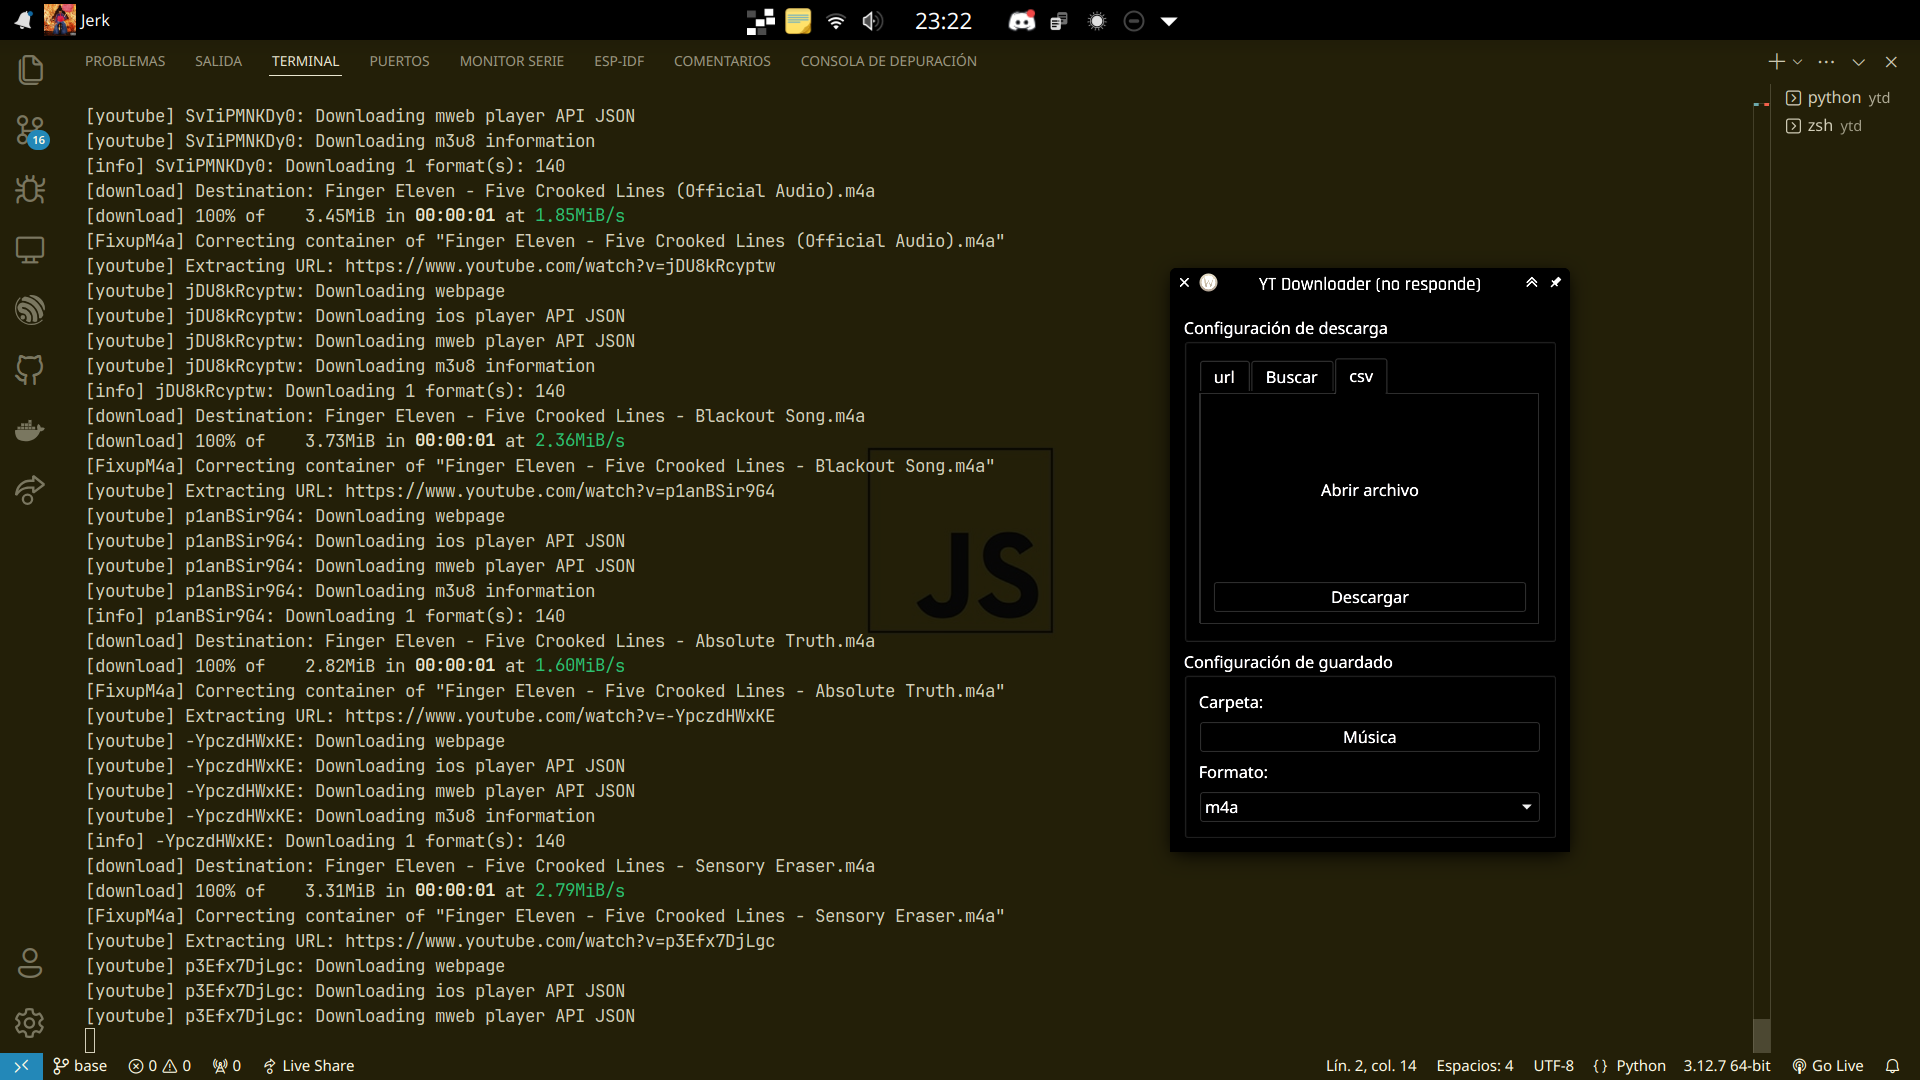Open the Explorer files icon in activity bar
The image size is (1920, 1080).
pos(30,69)
